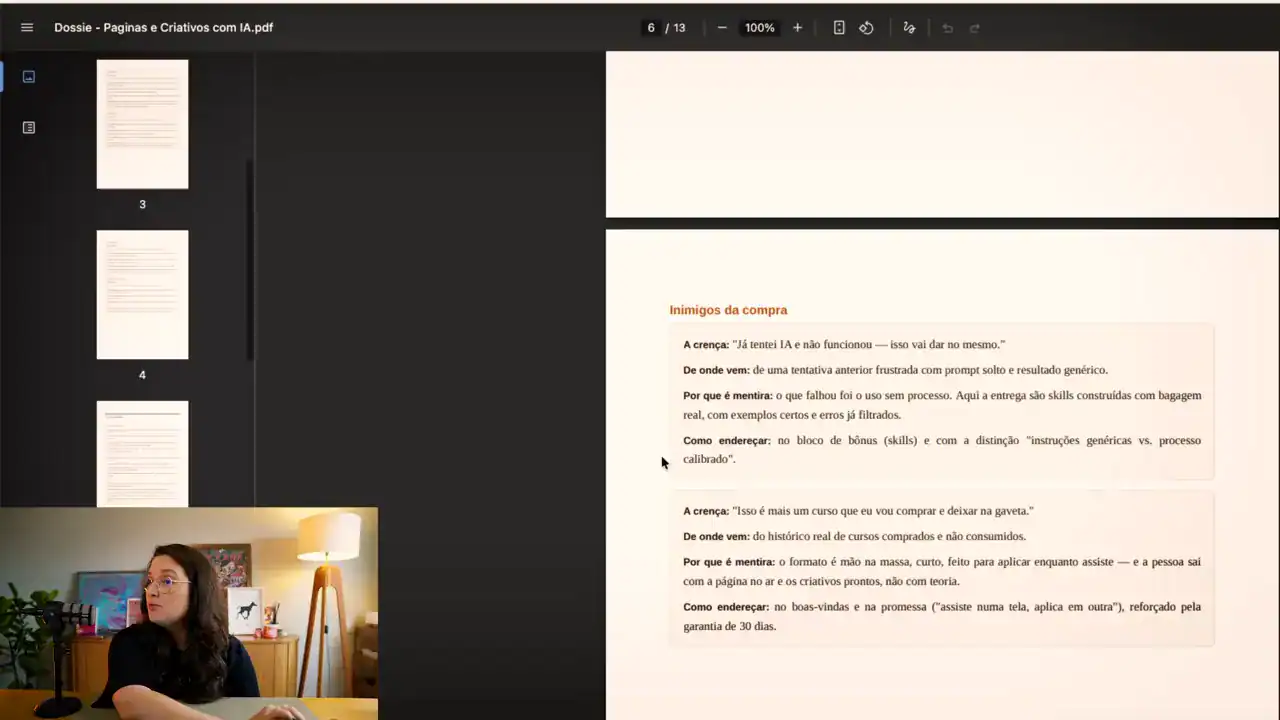Open the PDF viewer sidebar menu

(27, 28)
